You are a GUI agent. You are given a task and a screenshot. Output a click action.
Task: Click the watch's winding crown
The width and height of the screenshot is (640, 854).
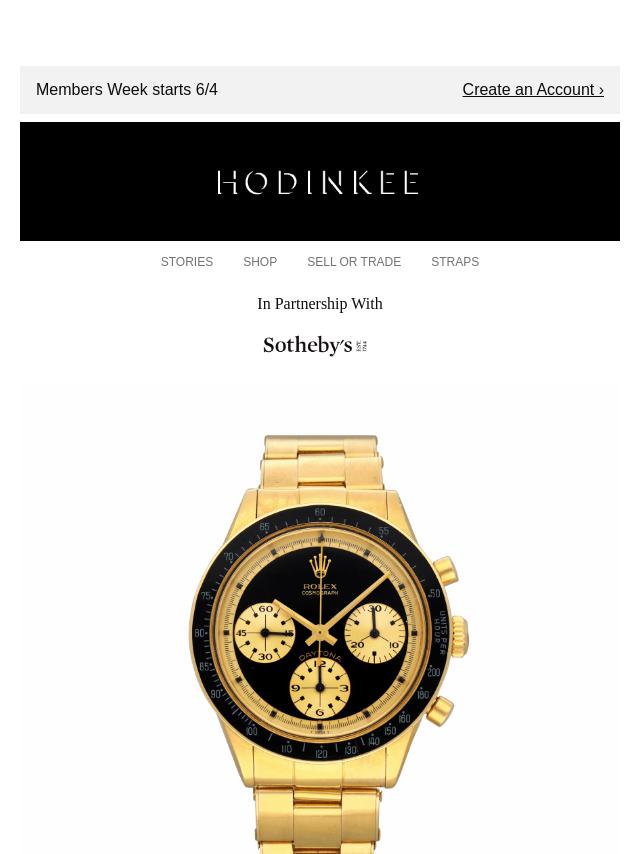[459, 636]
